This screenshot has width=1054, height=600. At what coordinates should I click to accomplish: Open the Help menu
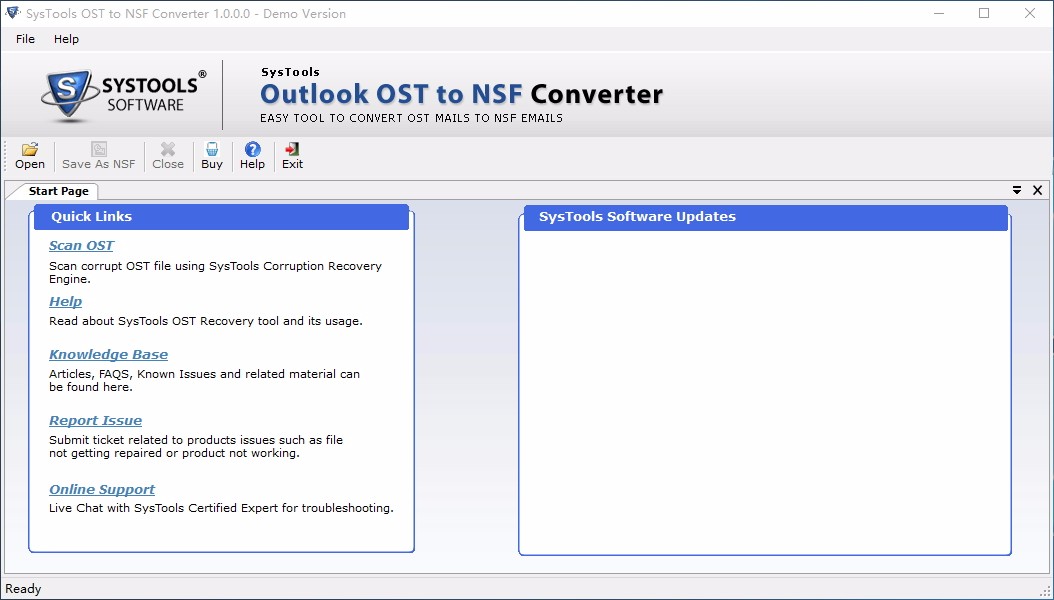pos(66,39)
